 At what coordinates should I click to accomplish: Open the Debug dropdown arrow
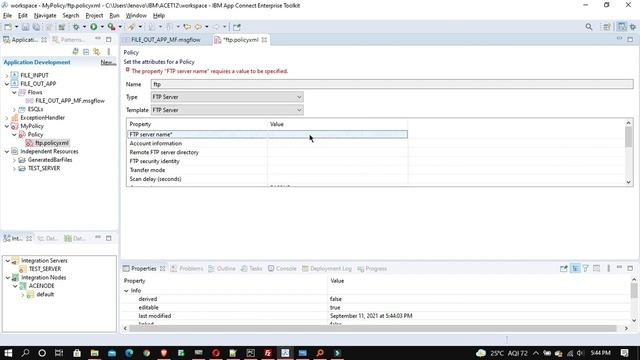pos(84,27)
